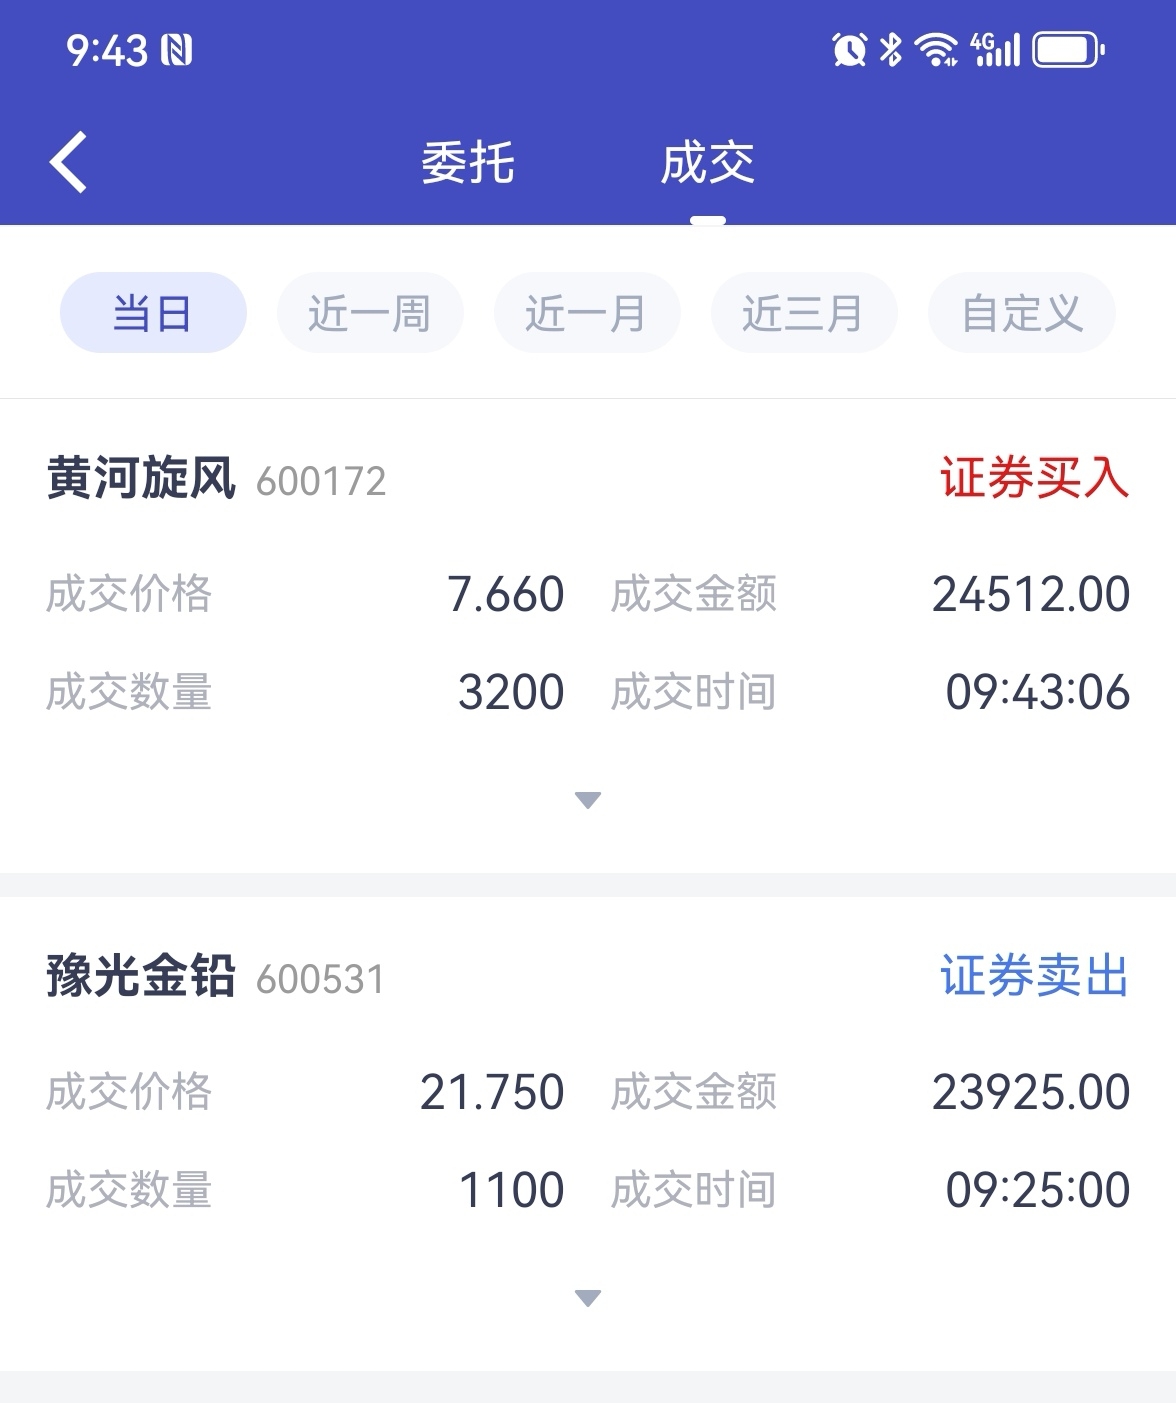Tap the Wi-Fi status icon

[936, 49]
